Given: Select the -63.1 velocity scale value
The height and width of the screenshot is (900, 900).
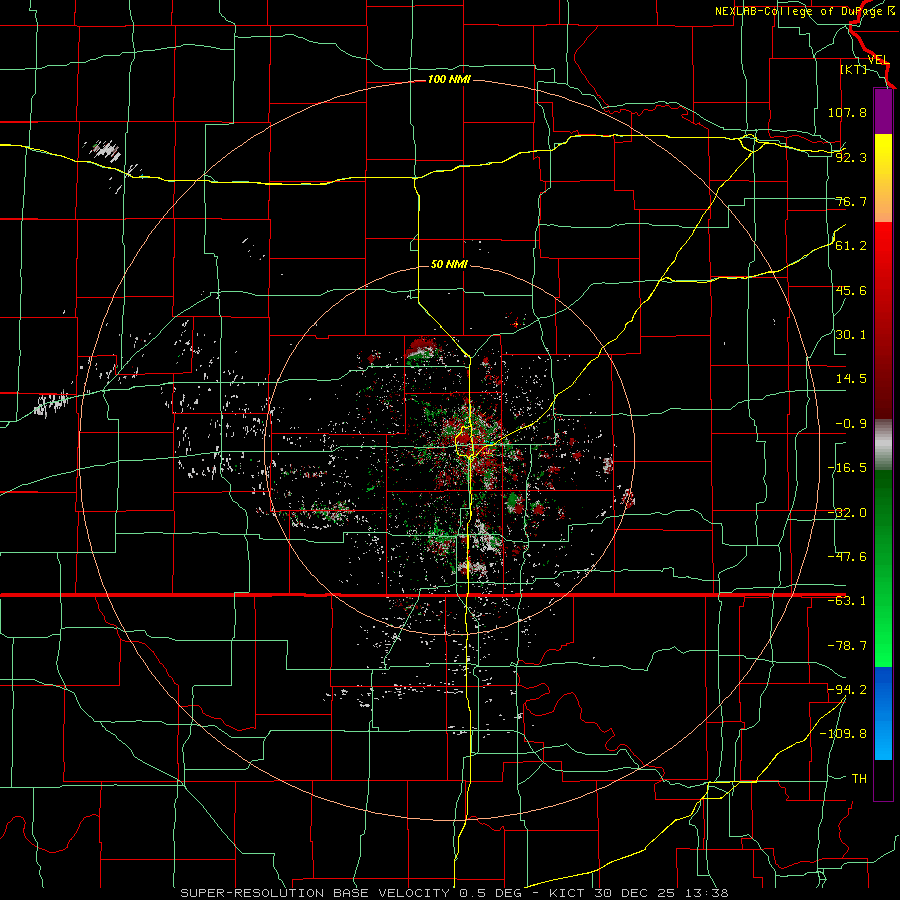Looking at the screenshot, I should click(847, 601).
